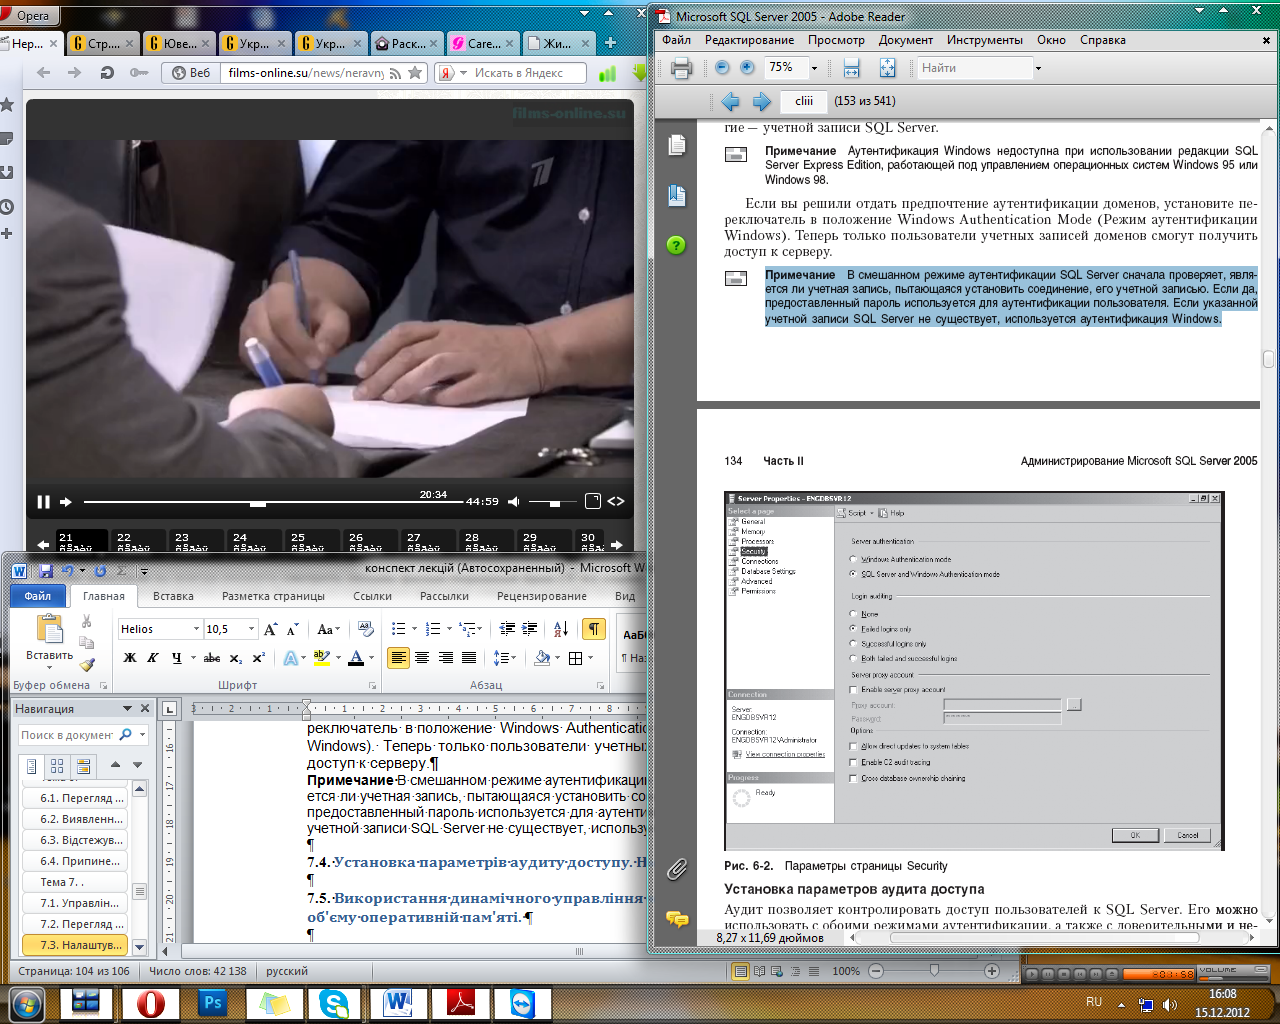Fit page width in Adobe Reader
1280x1024 pixels.
coord(851,67)
